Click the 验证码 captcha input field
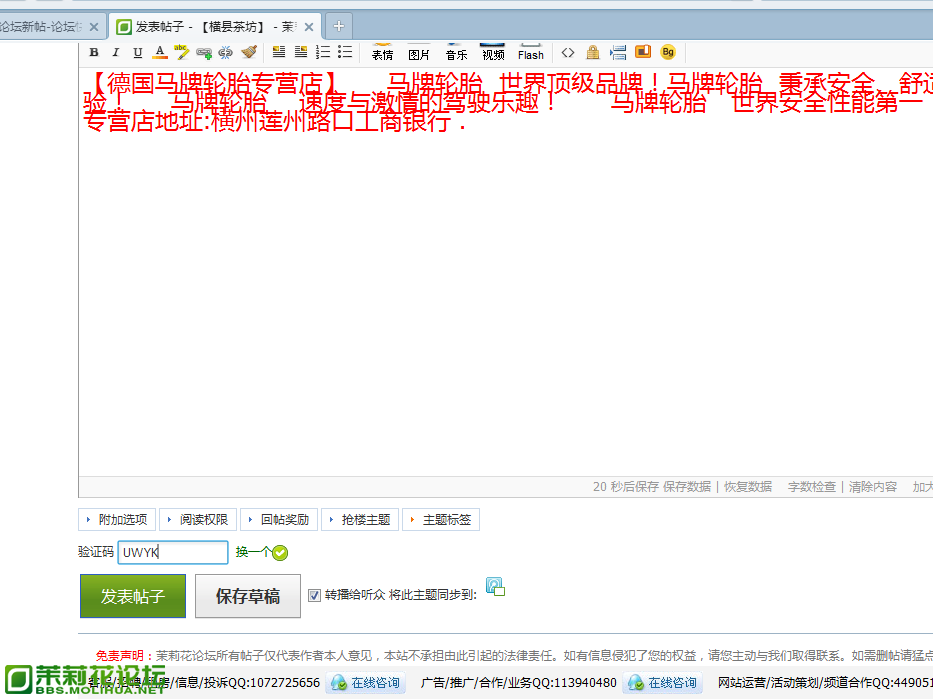933x700 pixels. pyautogui.click(x=173, y=552)
